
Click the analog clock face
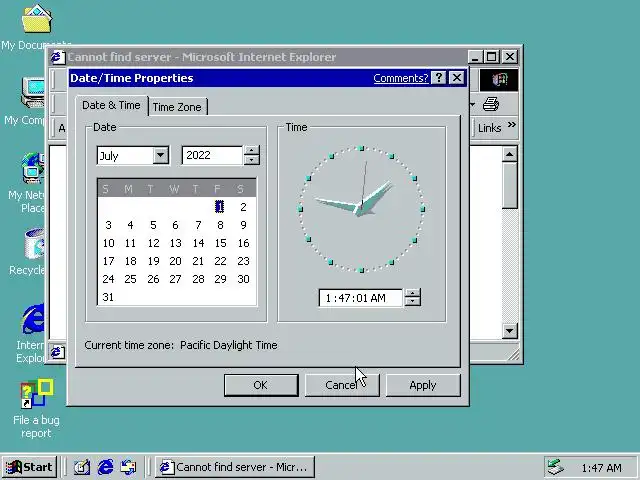pos(362,209)
